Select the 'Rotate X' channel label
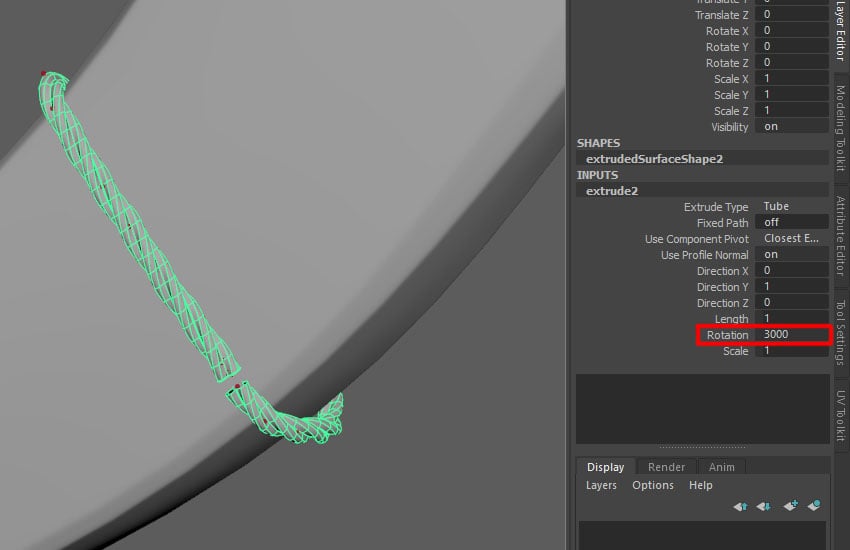Screen dimensions: 850x550 click(726, 31)
